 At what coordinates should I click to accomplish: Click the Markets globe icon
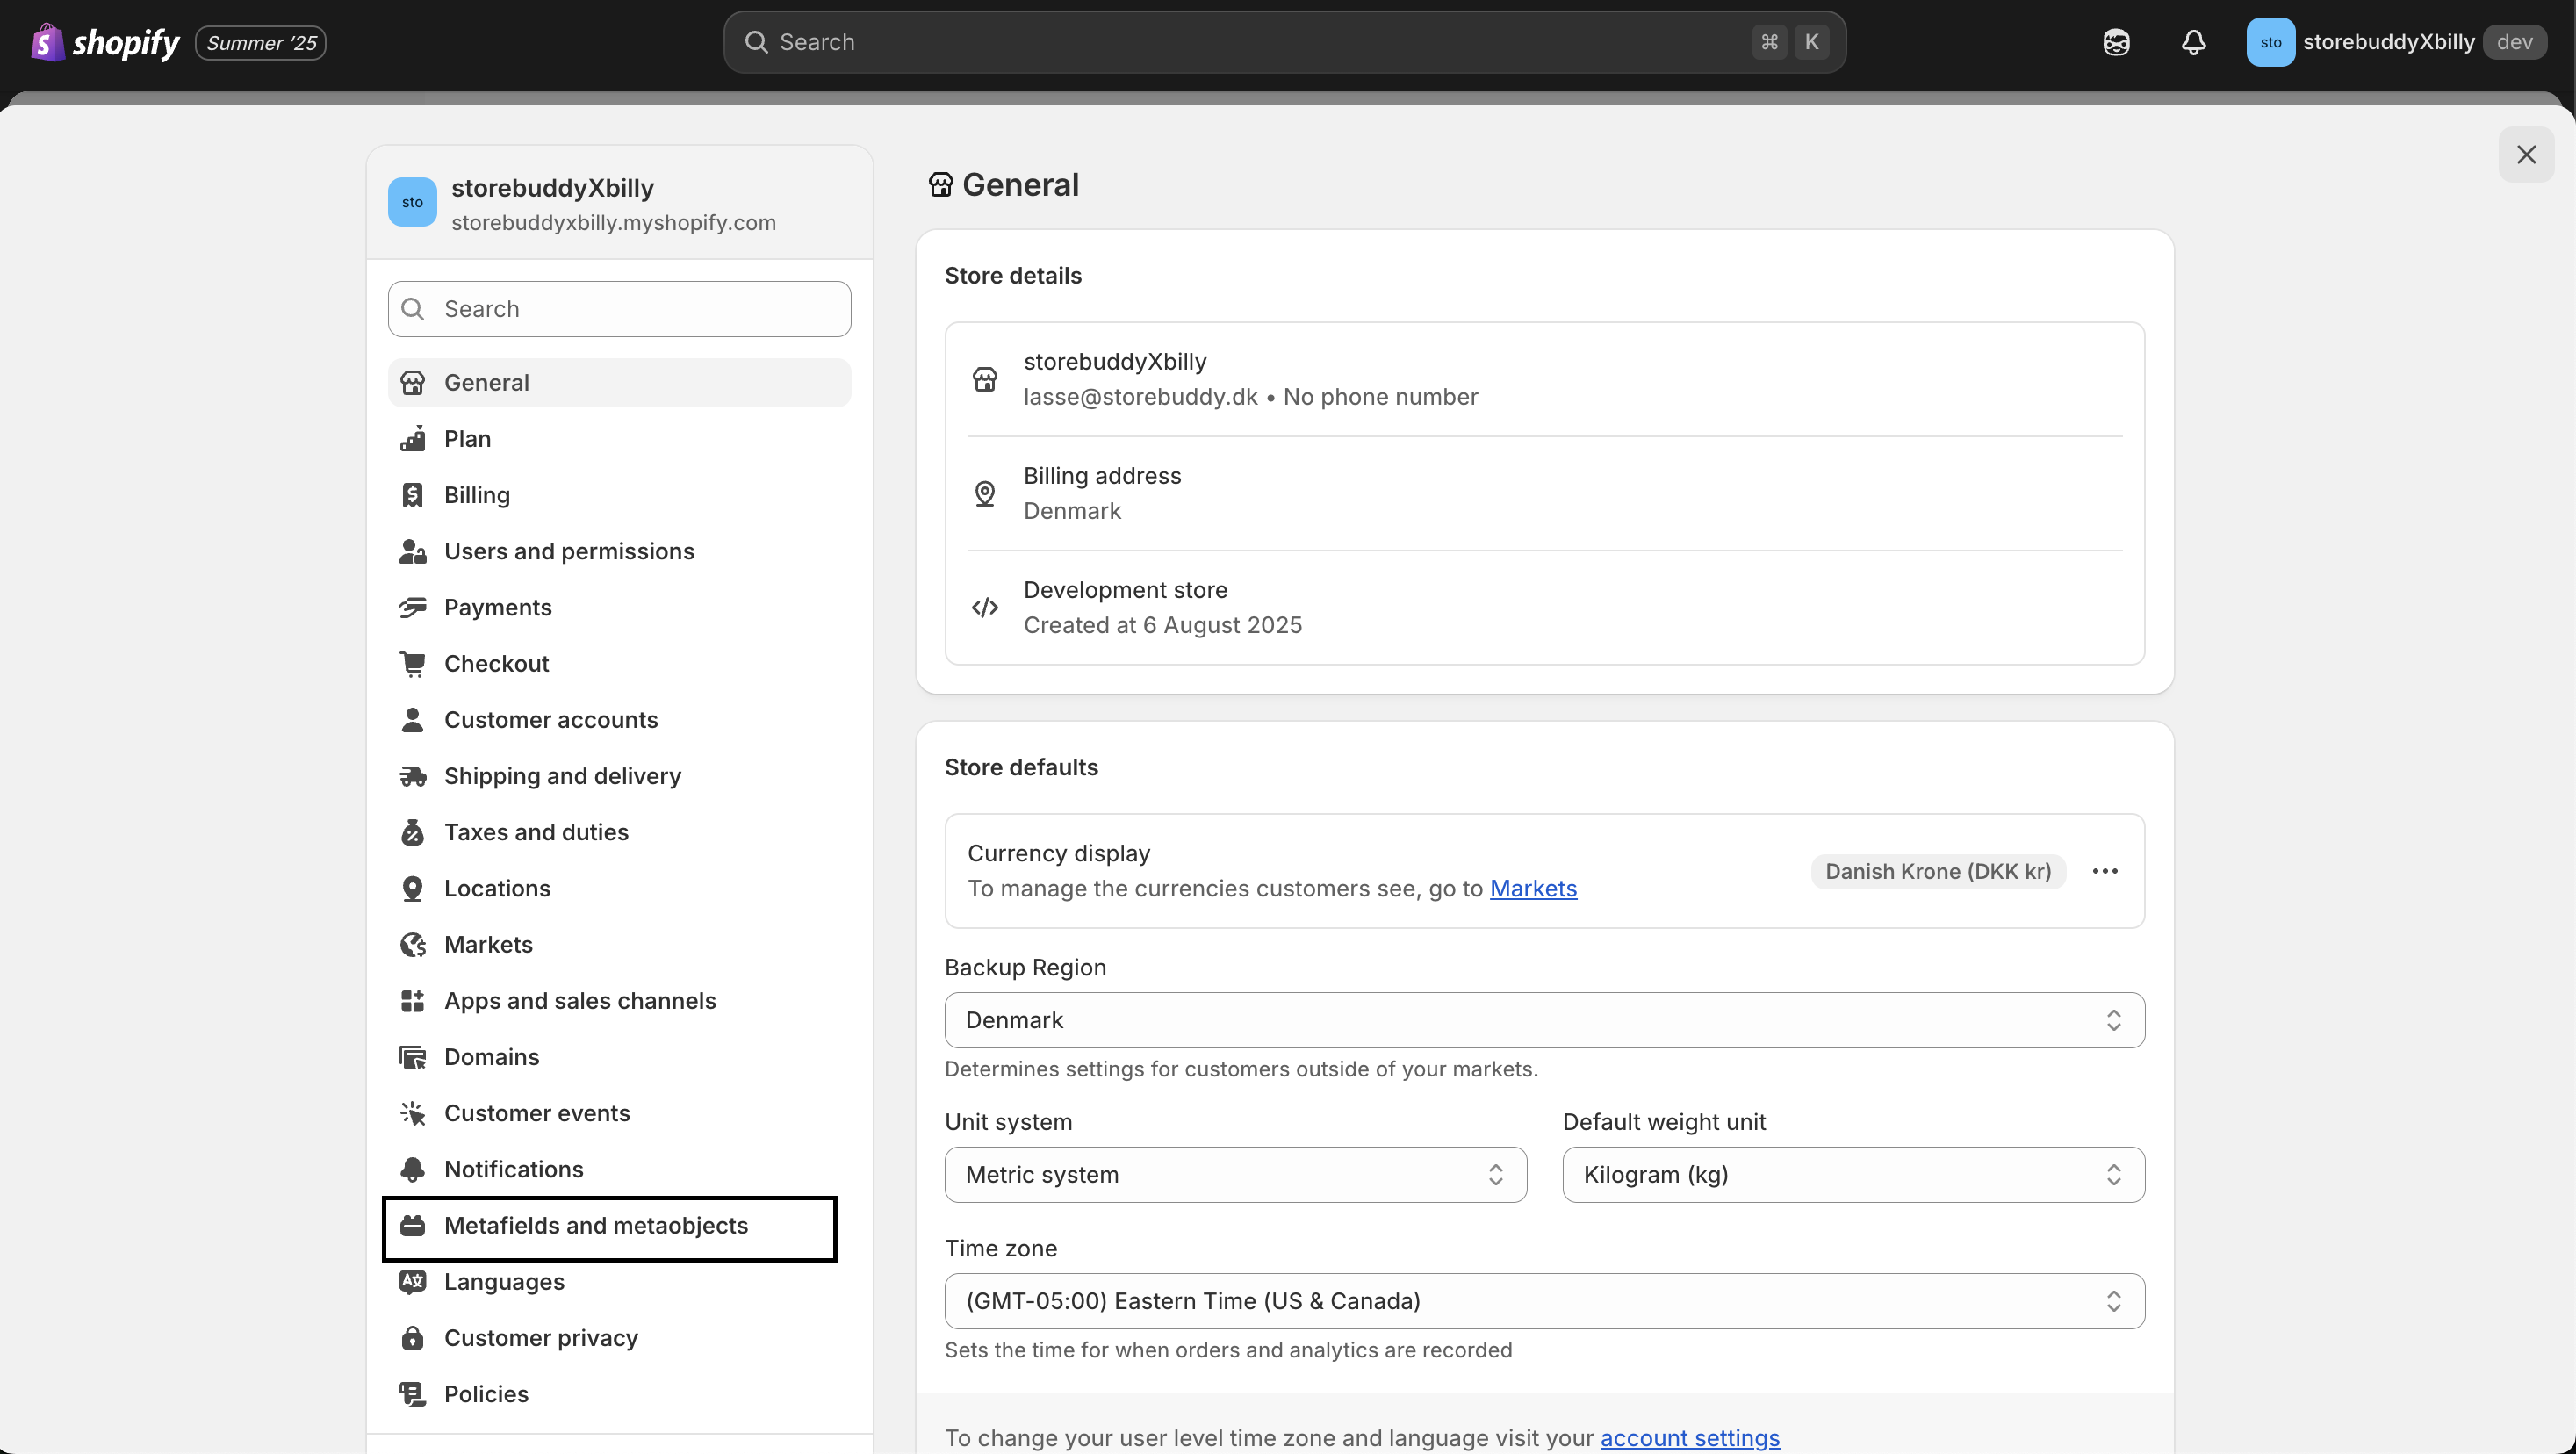pos(412,945)
